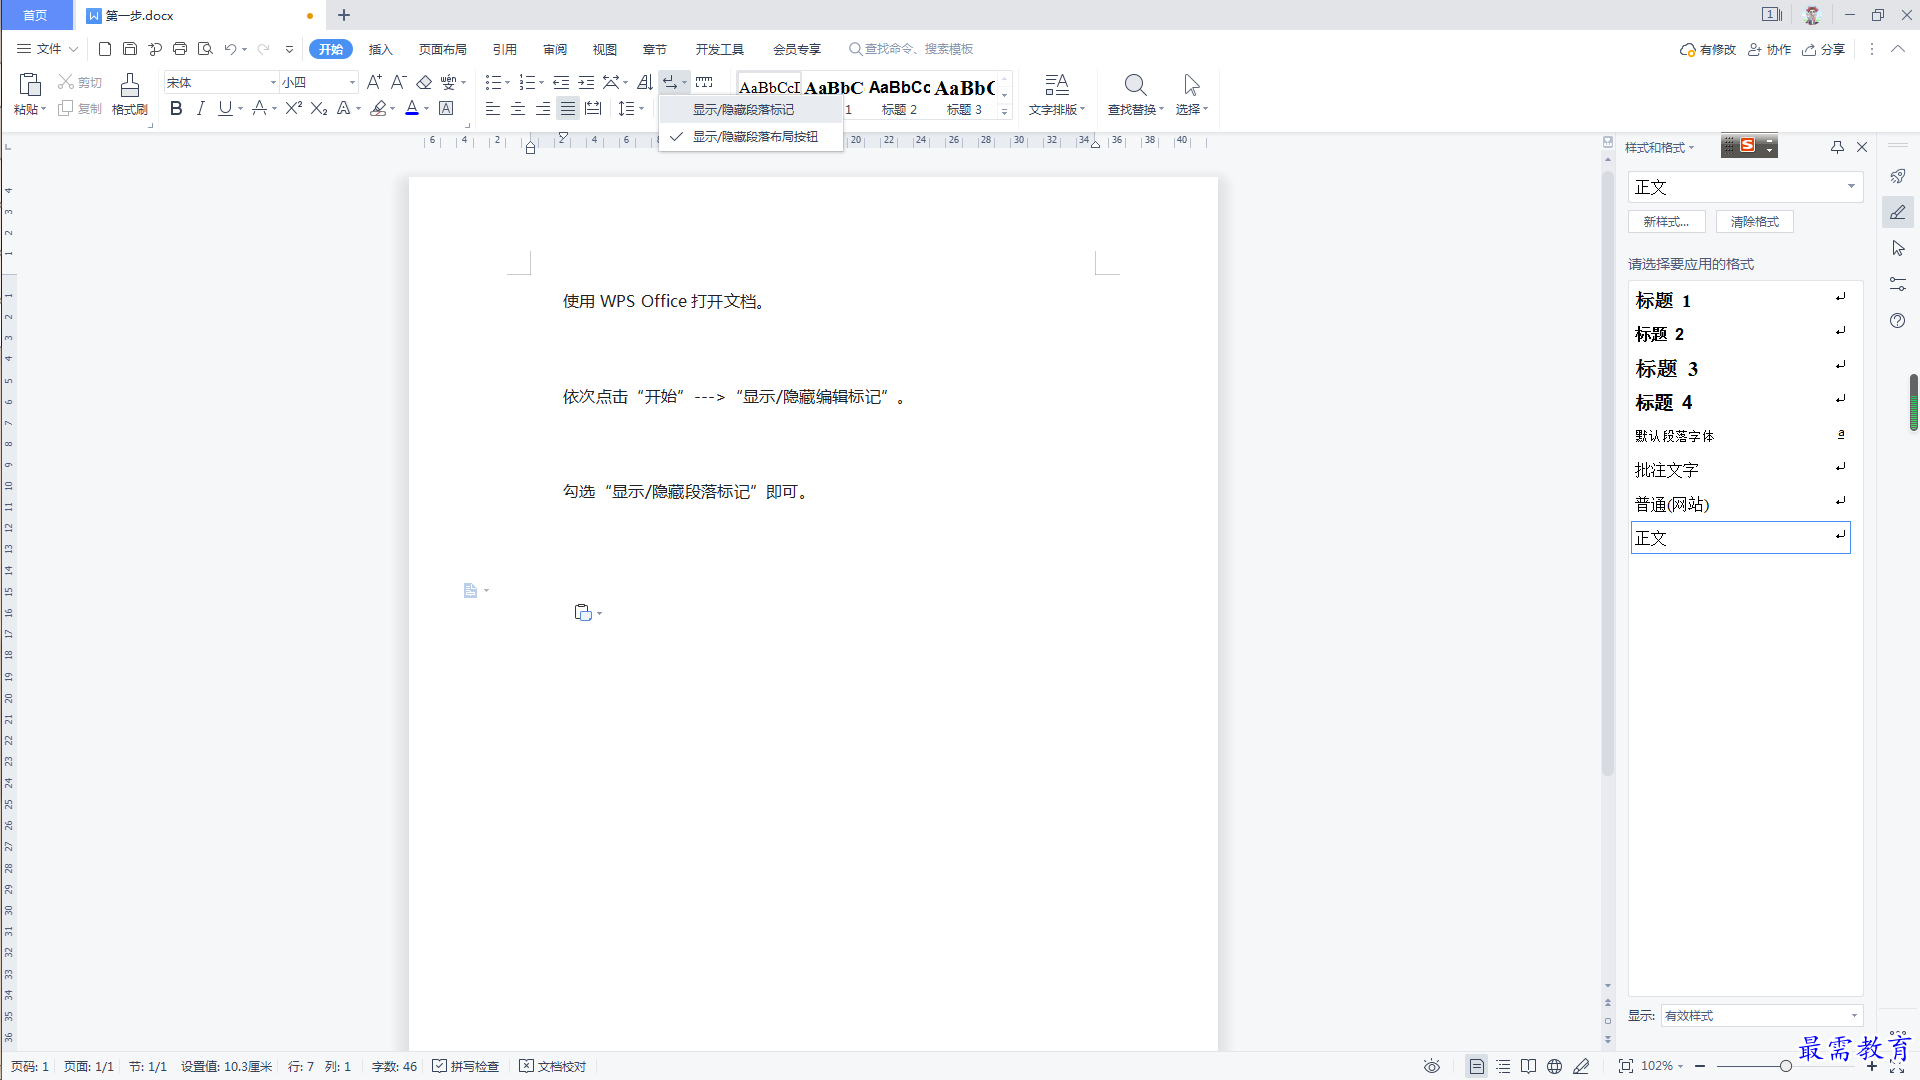The height and width of the screenshot is (1080, 1920).
Task: Click the eye protection mode icon
Action: point(1432,1066)
